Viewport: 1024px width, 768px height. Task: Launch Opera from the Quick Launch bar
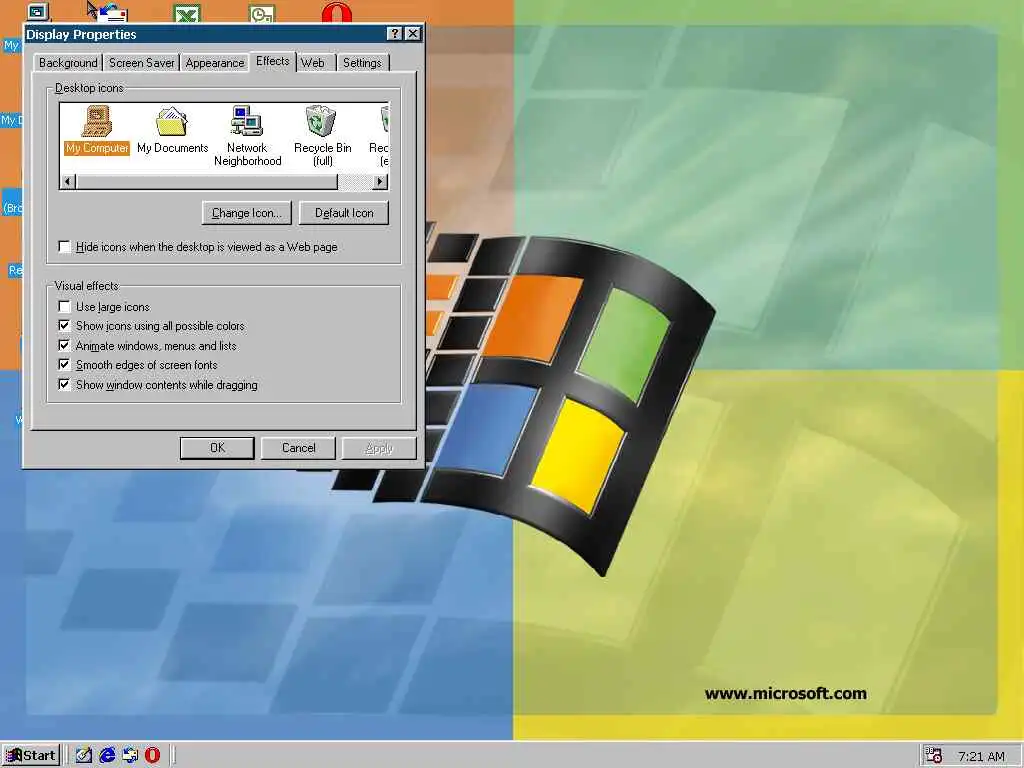(x=152, y=756)
